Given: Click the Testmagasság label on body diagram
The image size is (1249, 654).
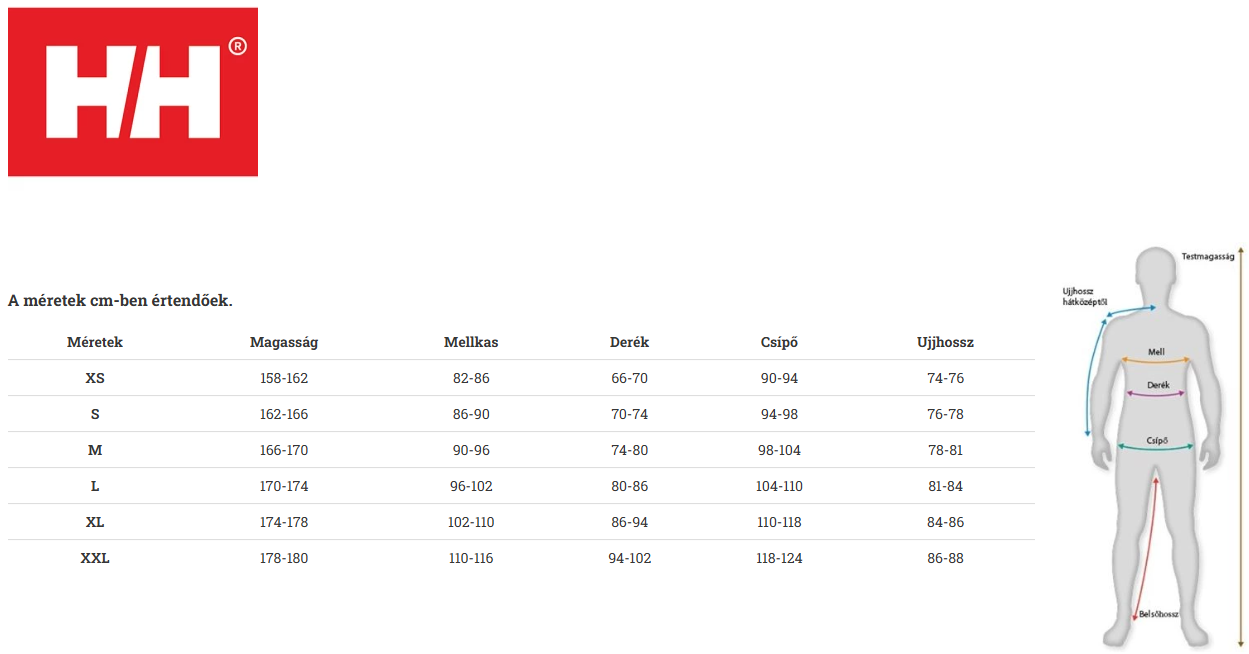Looking at the screenshot, I should [x=1208, y=256].
